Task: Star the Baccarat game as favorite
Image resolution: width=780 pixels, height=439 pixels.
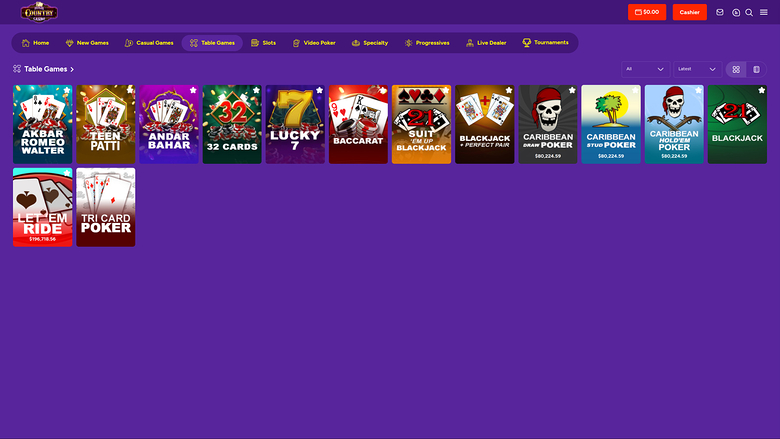Action: pyautogui.click(x=382, y=90)
